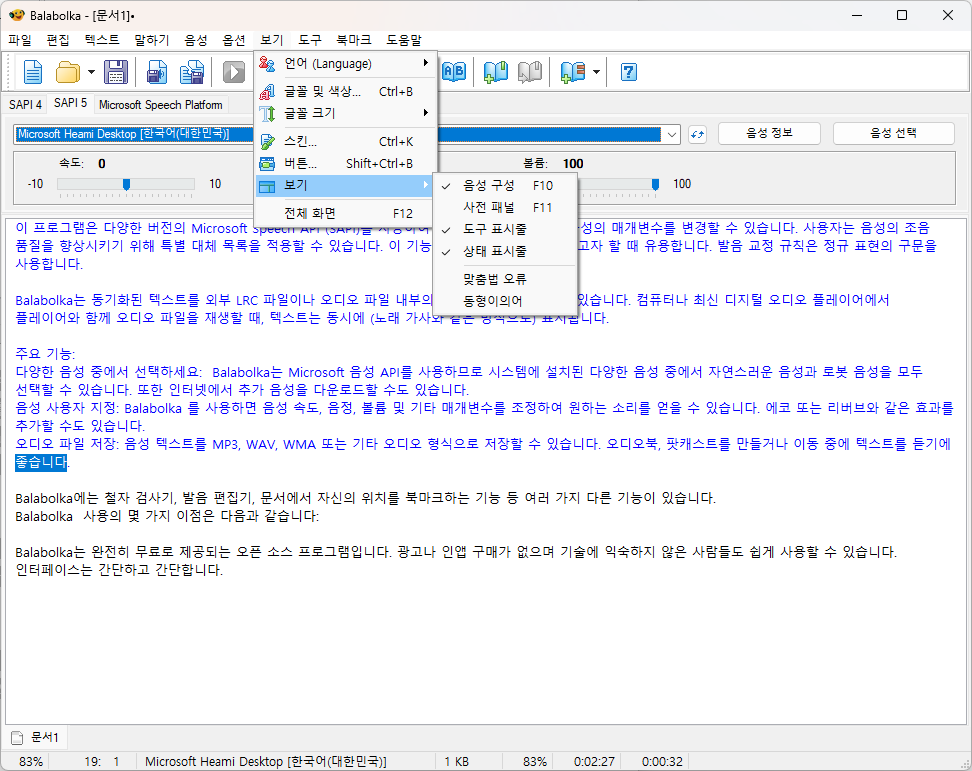Viewport: 972px width, 771px height.
Task: Open the 텍스트 menu
Action: click(x=102, y=40)
